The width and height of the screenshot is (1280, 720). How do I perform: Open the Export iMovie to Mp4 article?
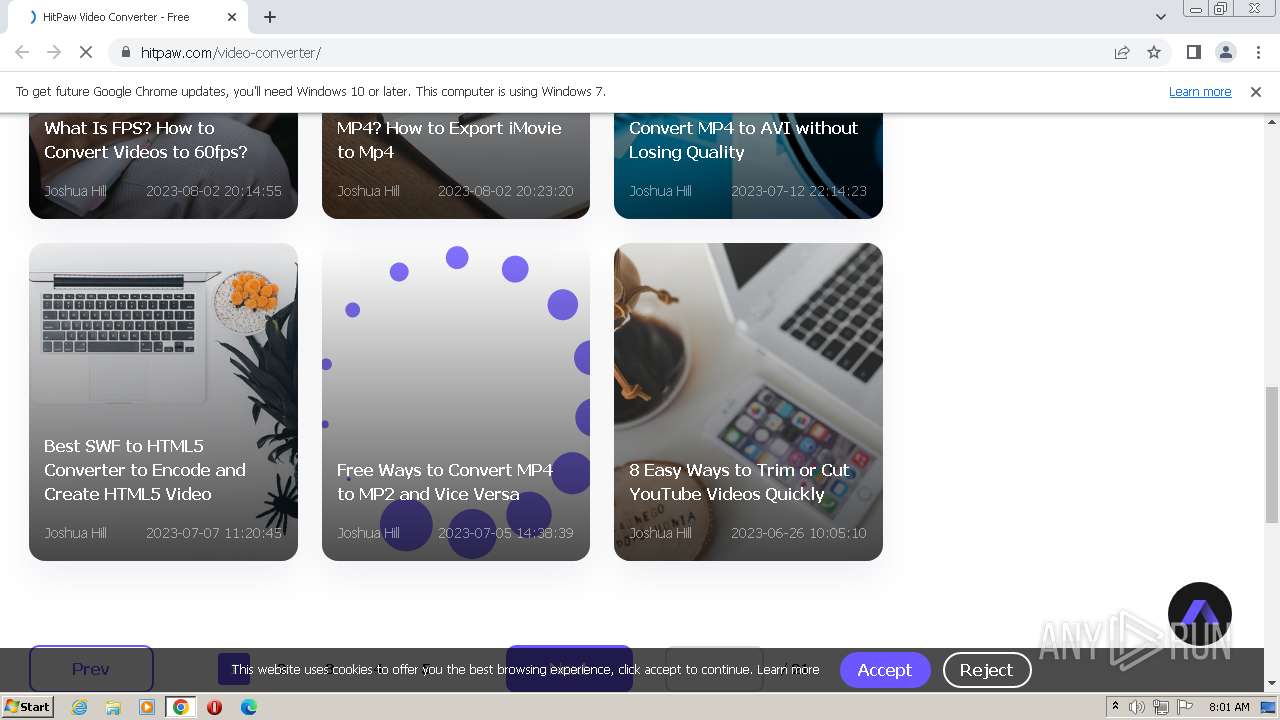point(456,165)
